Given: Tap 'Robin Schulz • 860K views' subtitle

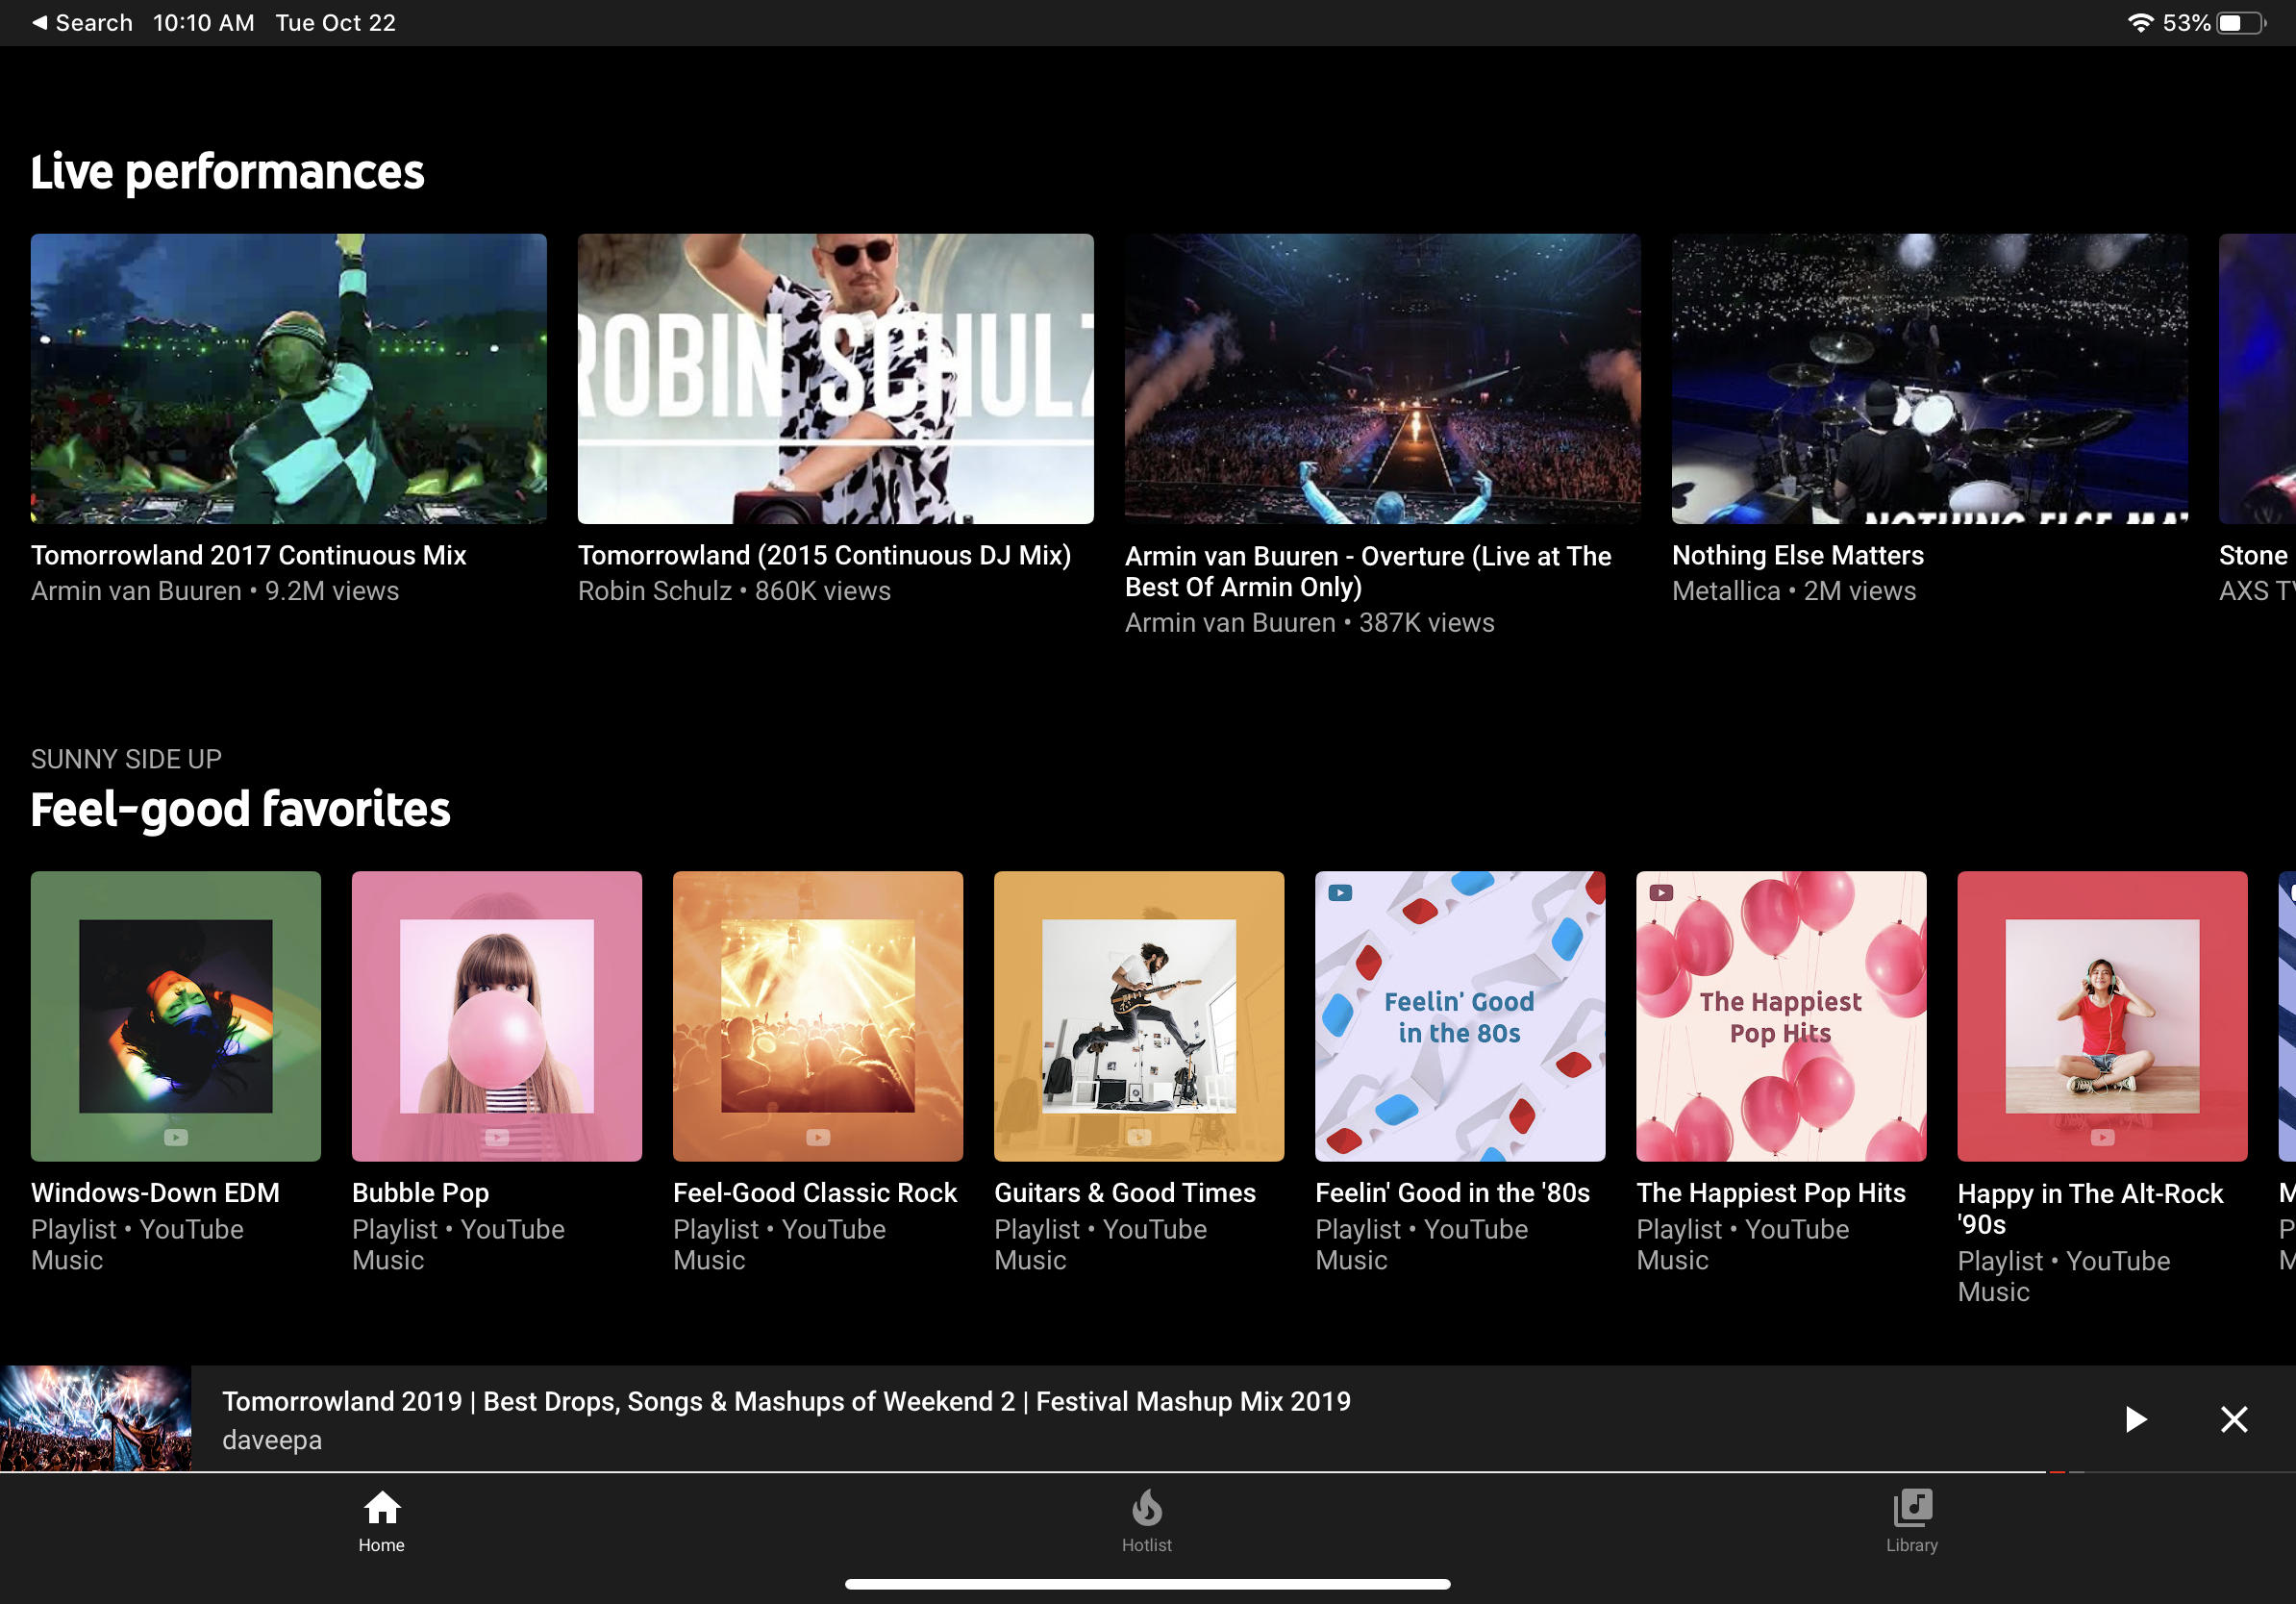Looking at the screenshot, I should tap(734, 591).
